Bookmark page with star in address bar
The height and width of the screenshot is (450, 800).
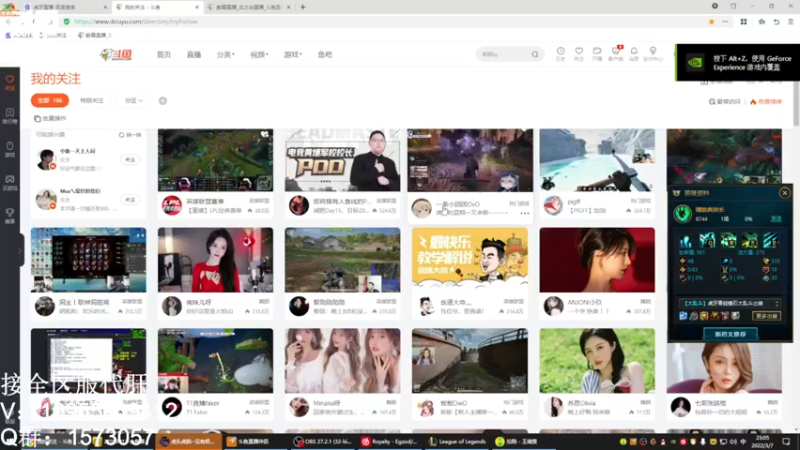click(x=711, y=22)
